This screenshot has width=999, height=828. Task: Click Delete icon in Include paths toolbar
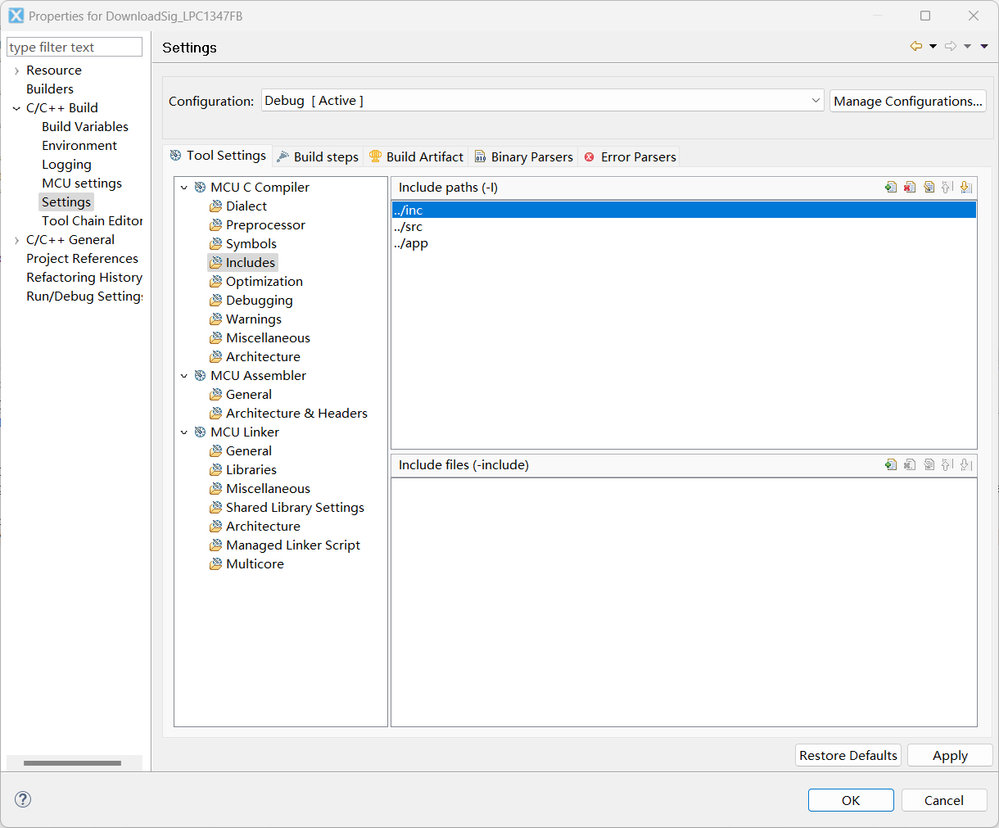[x=910, y=187]
